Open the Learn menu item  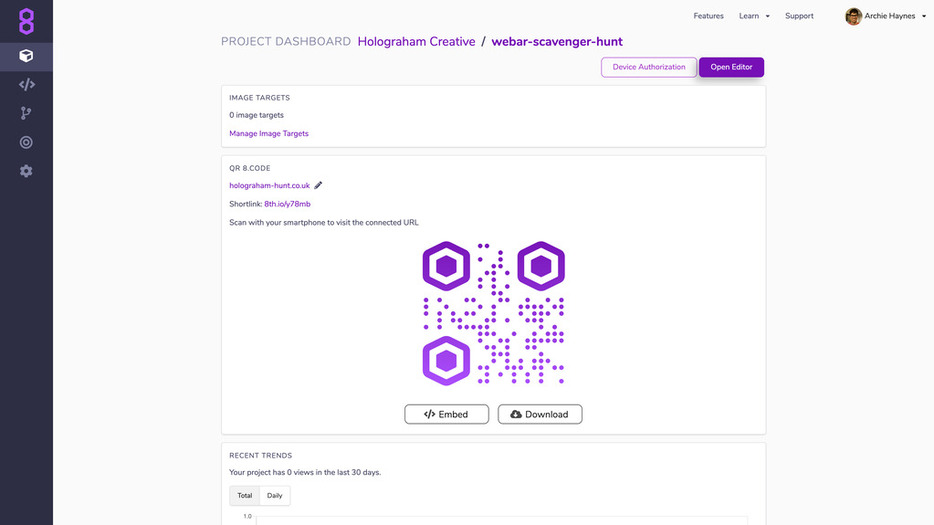point(749,16)
